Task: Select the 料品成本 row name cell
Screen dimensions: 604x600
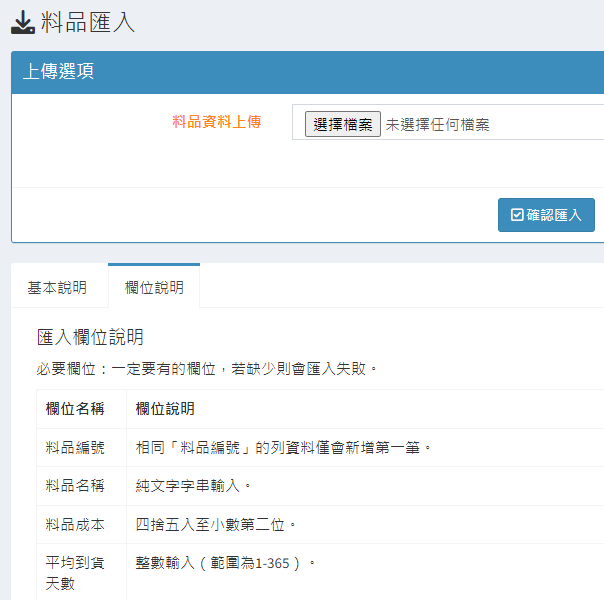Action: (75, 524)
